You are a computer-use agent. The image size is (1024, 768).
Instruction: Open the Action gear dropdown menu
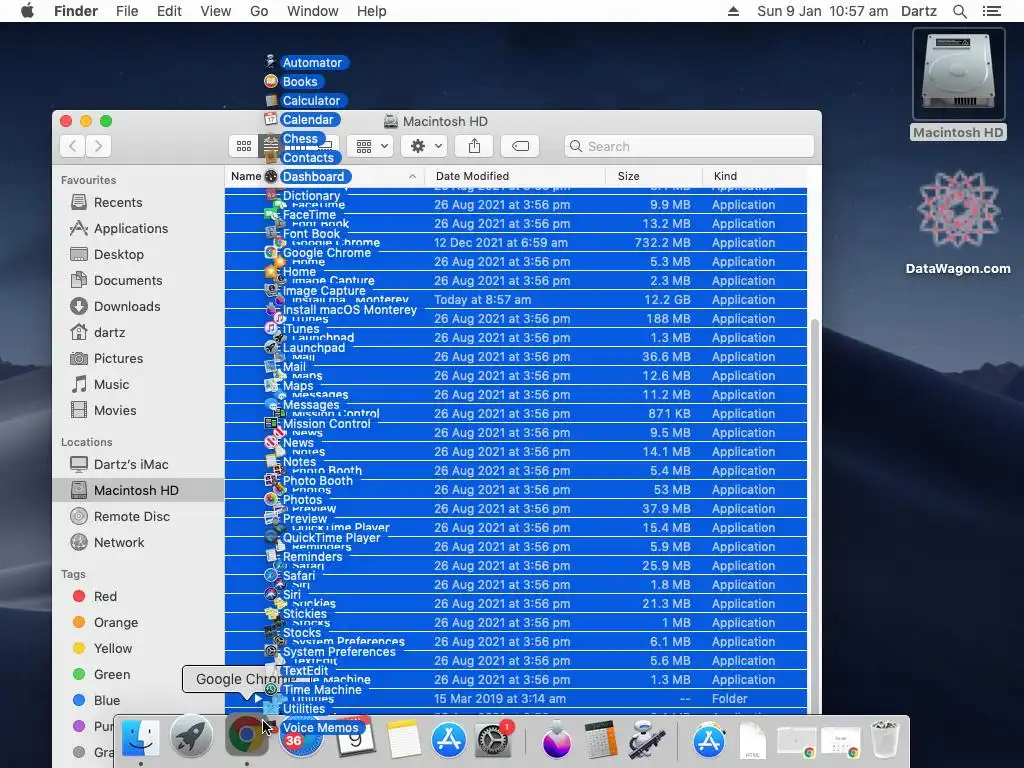(424, 146)
